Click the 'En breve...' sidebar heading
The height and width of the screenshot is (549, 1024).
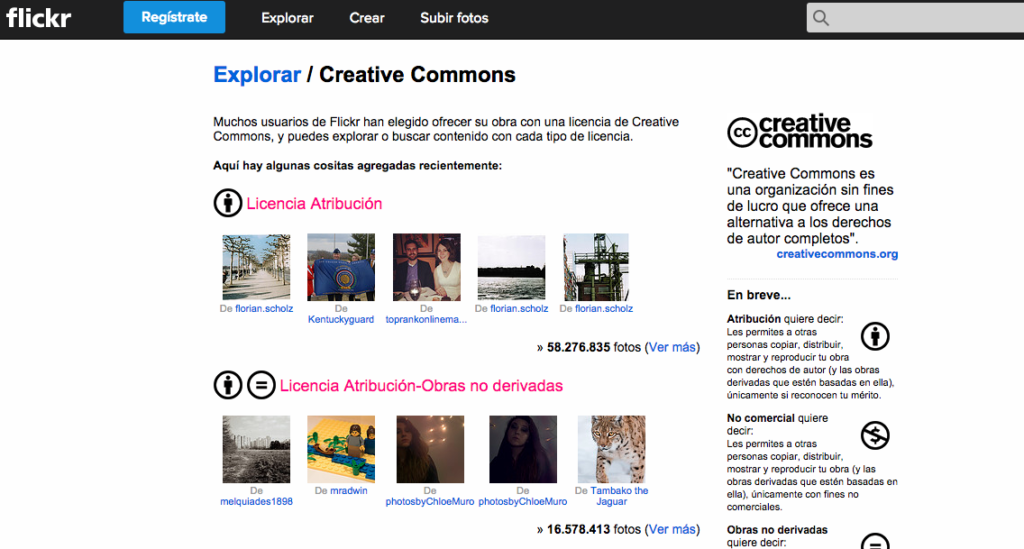pos(759,295)
